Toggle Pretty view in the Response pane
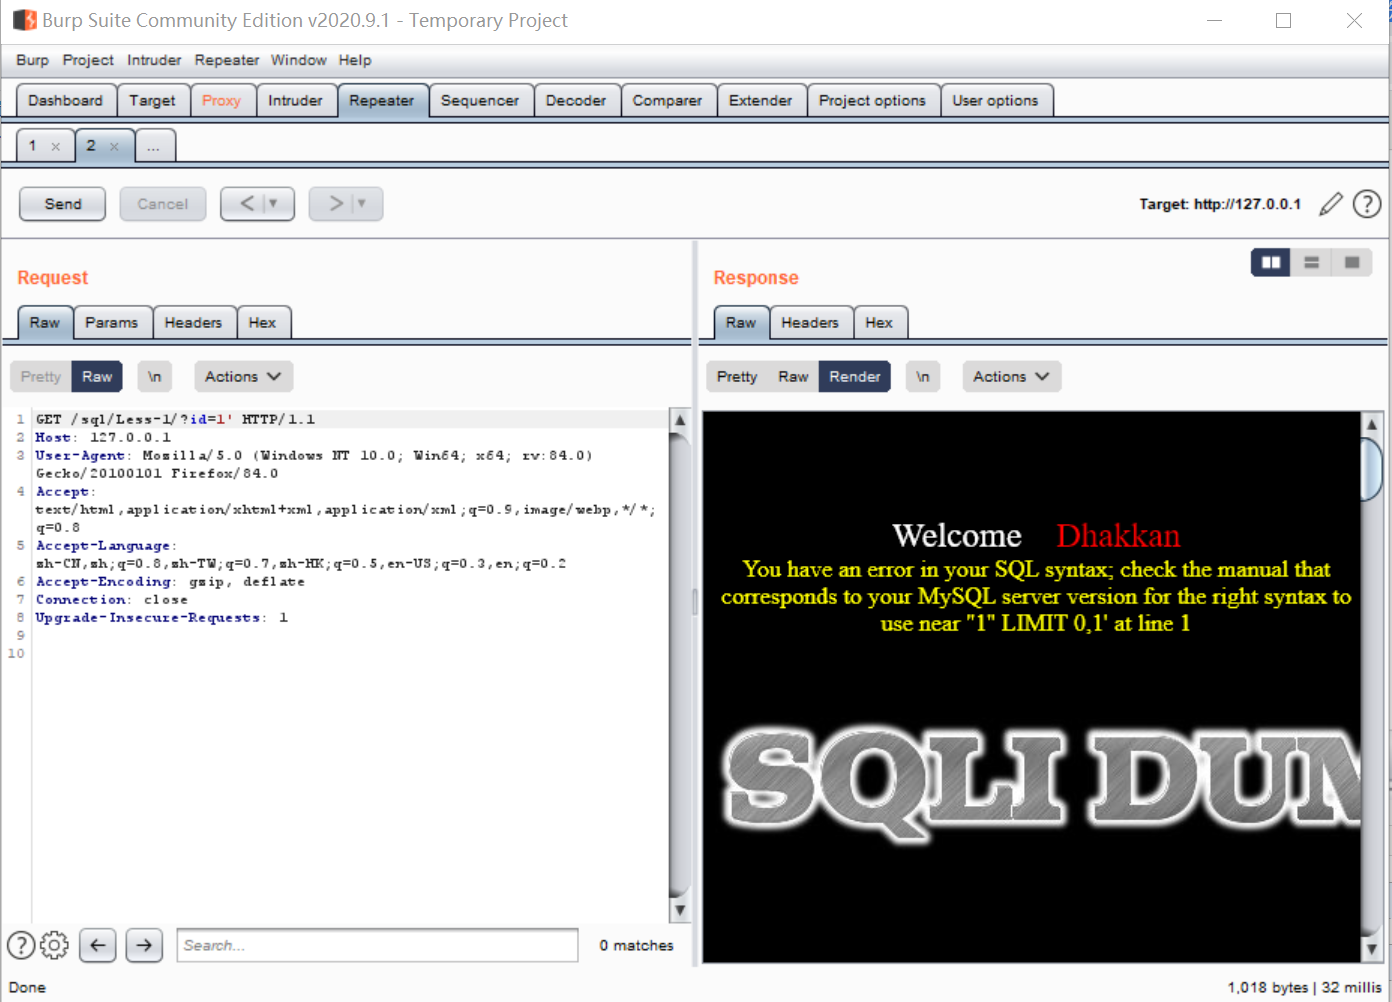Viewport: 1392px width, 1002px height. [x=737, y=377]
